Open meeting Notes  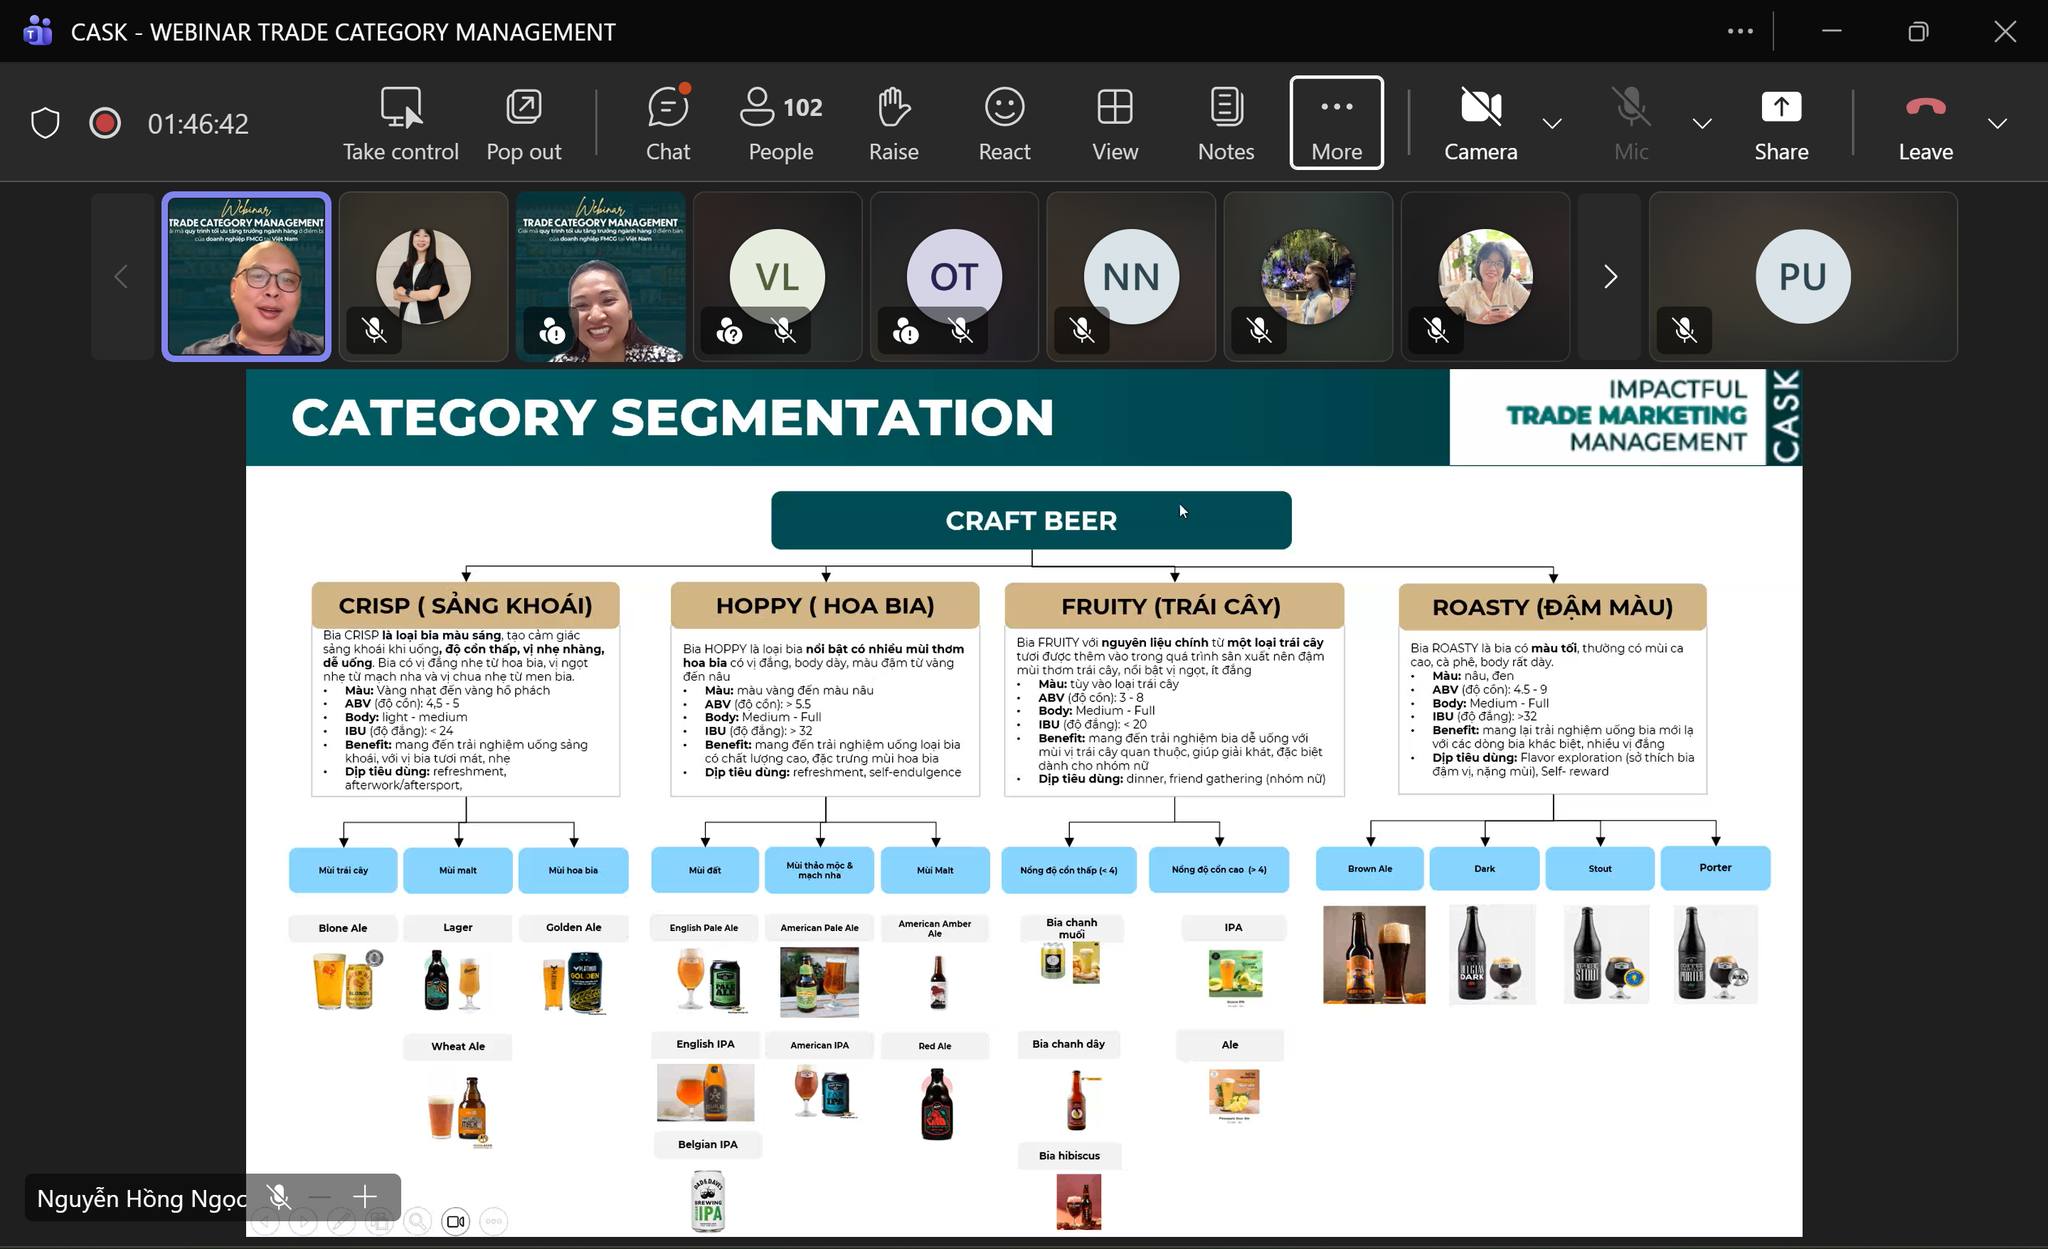[x=1226, y=123]
